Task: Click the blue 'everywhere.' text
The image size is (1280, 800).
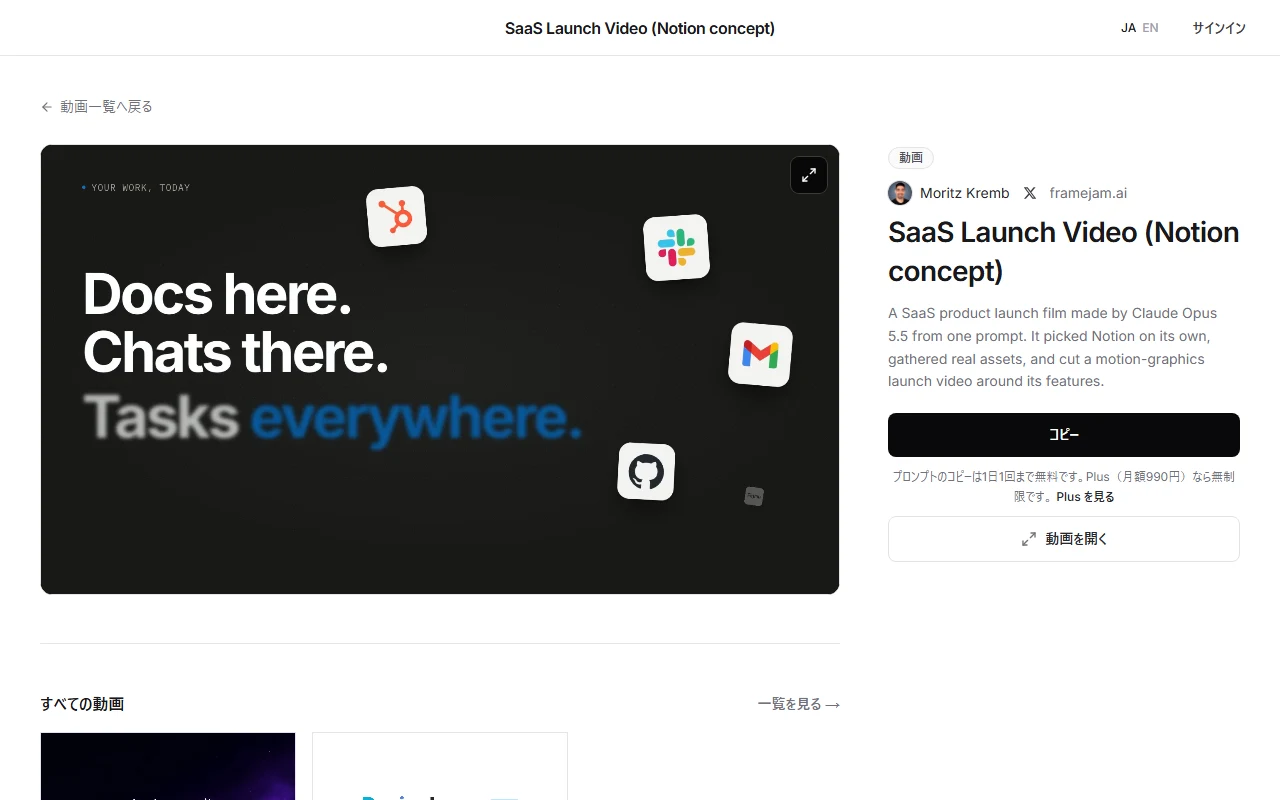Action: (x=416, y=419)
